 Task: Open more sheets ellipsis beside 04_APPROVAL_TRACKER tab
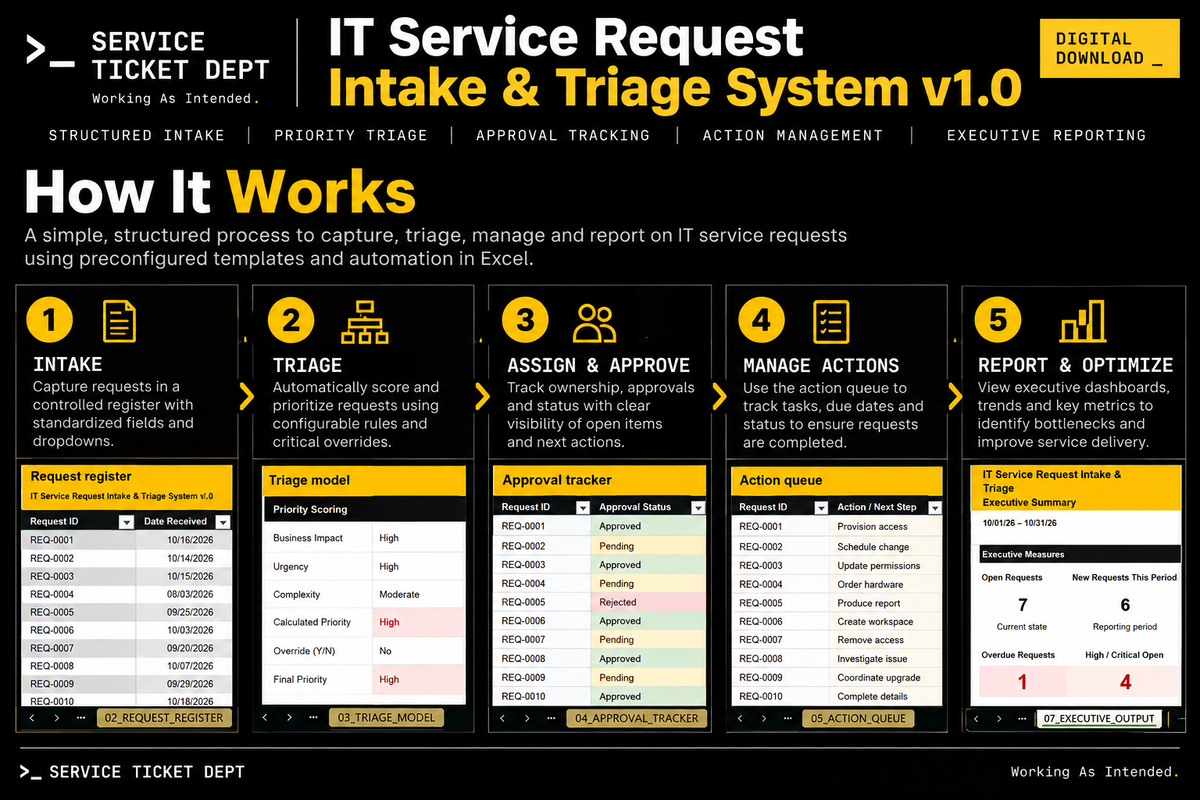(x=552, y=718)
